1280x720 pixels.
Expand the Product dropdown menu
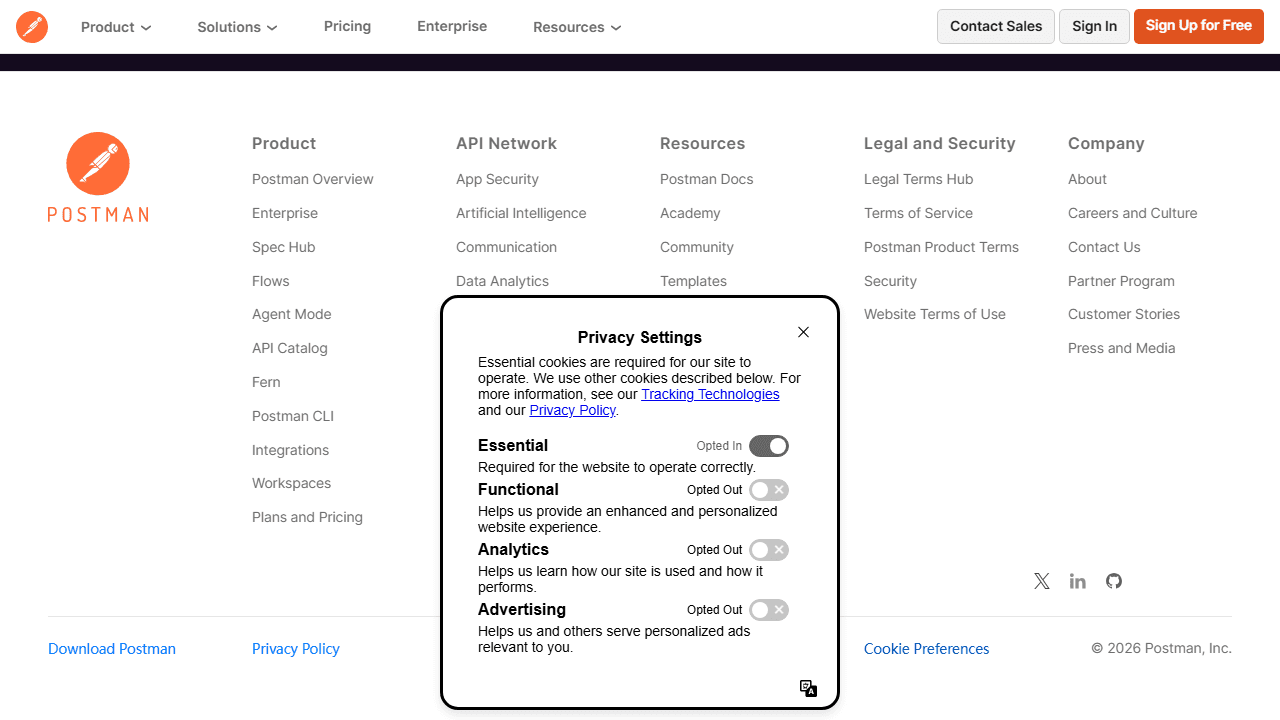(116, 27)
